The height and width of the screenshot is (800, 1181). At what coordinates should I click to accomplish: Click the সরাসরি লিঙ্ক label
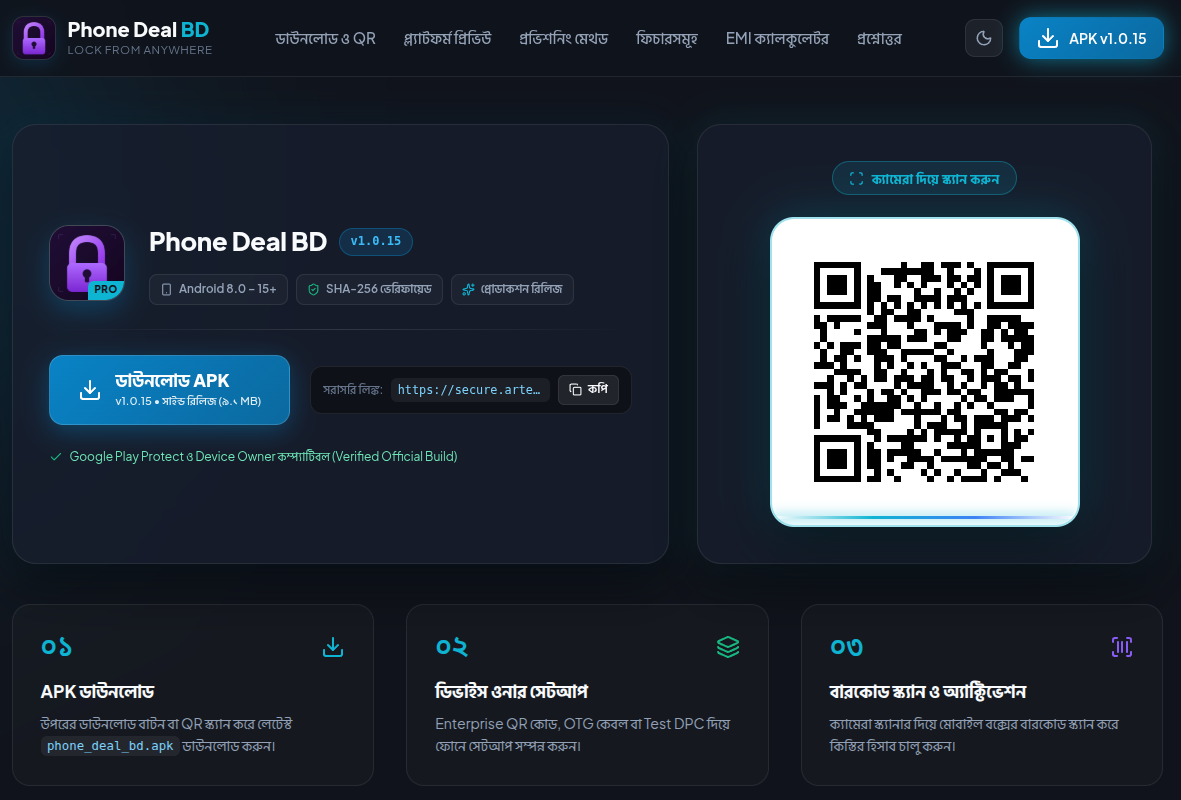coord(352,389)
